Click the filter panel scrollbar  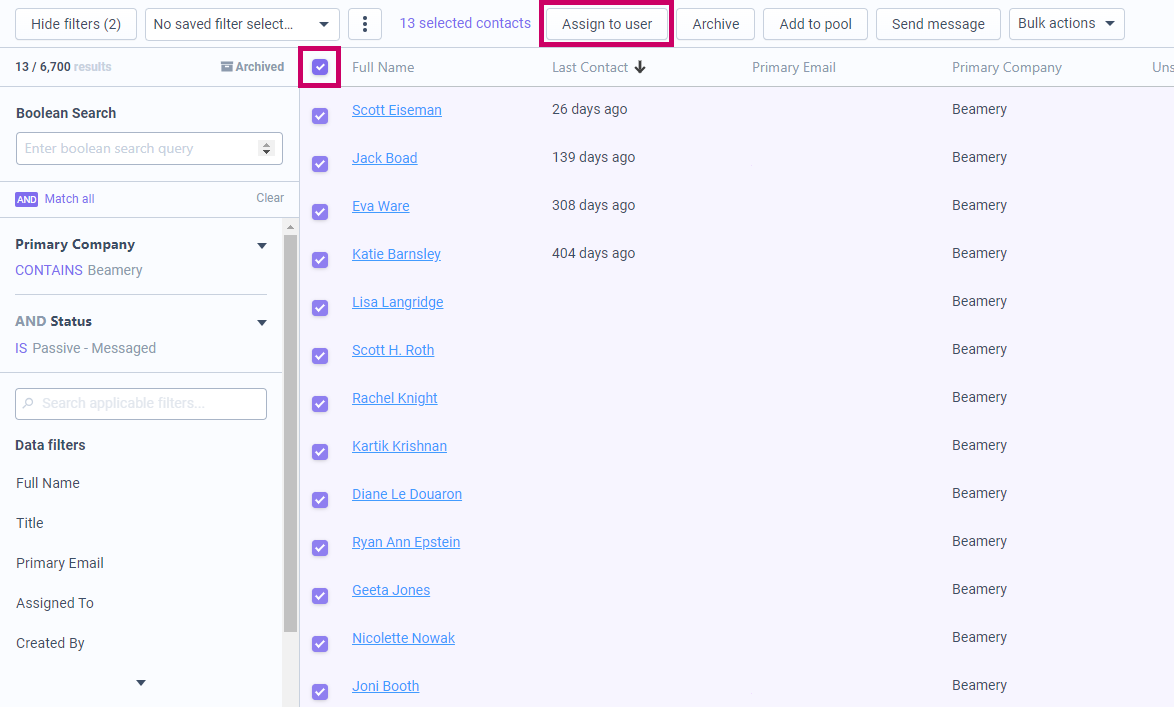click(291, 434)
